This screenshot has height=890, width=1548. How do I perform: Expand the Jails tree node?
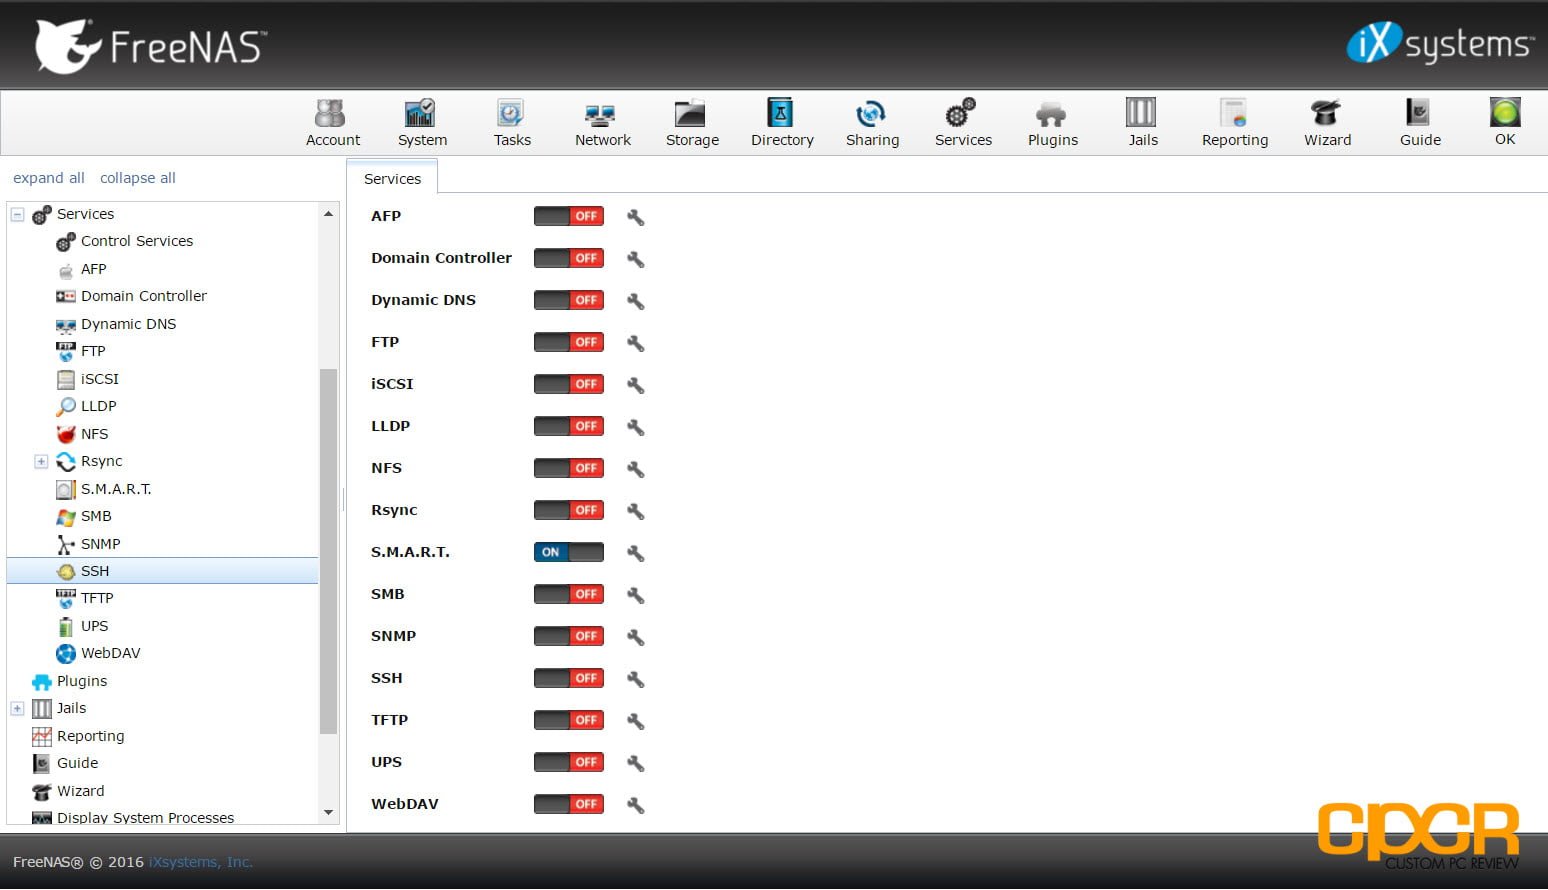[x=17, y=708]
